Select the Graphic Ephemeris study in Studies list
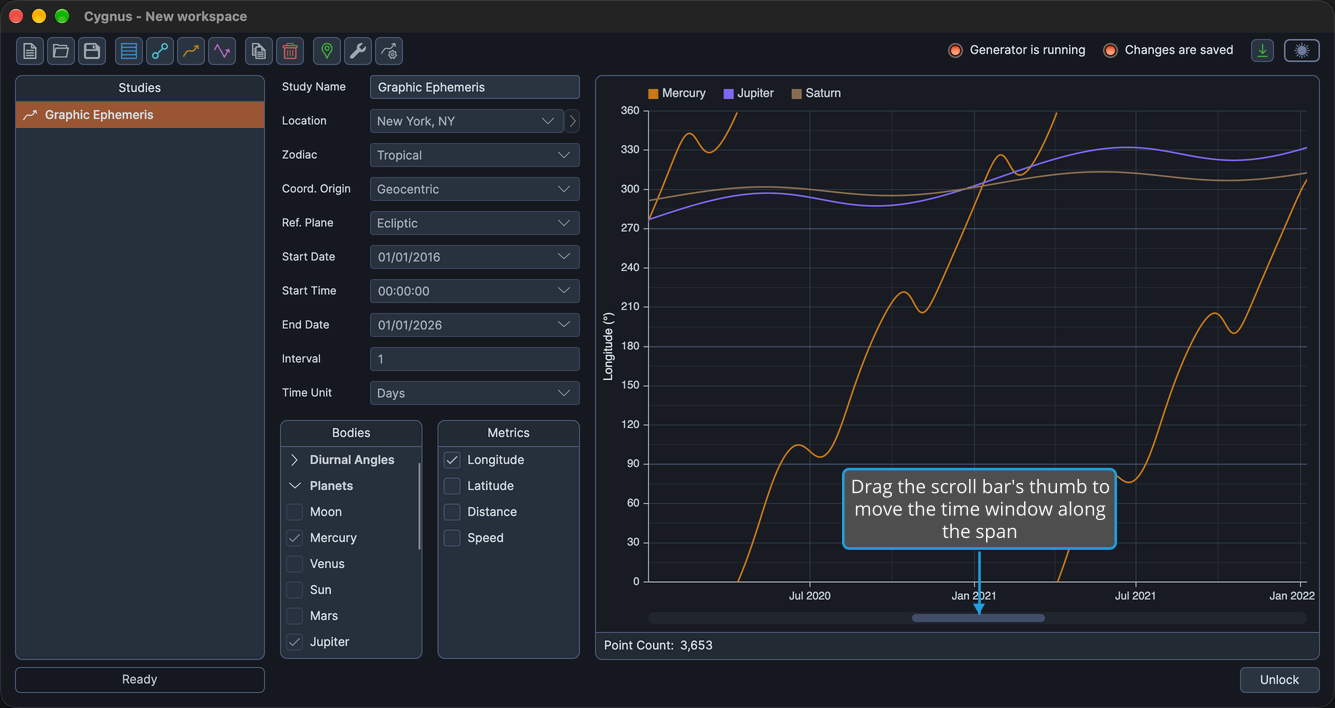1335x708 pixels. coord(140,115)
